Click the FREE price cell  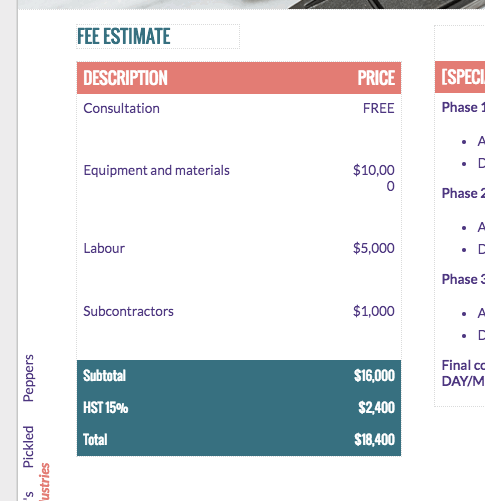379,108
